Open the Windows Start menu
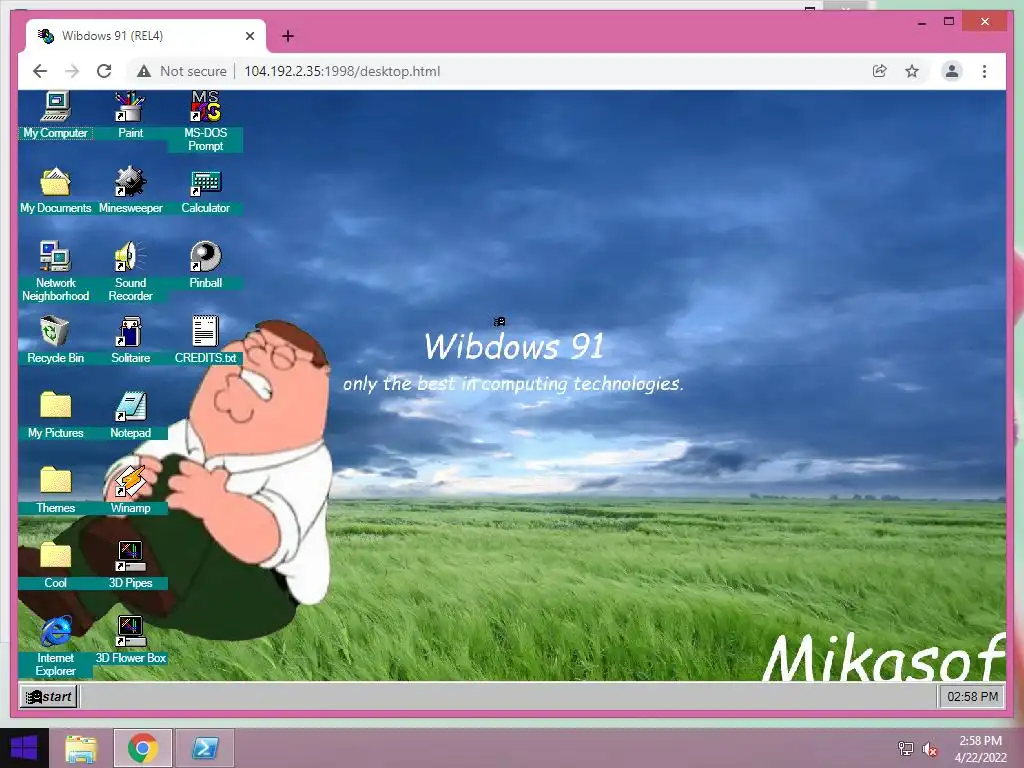 click(x=24, y=748)
